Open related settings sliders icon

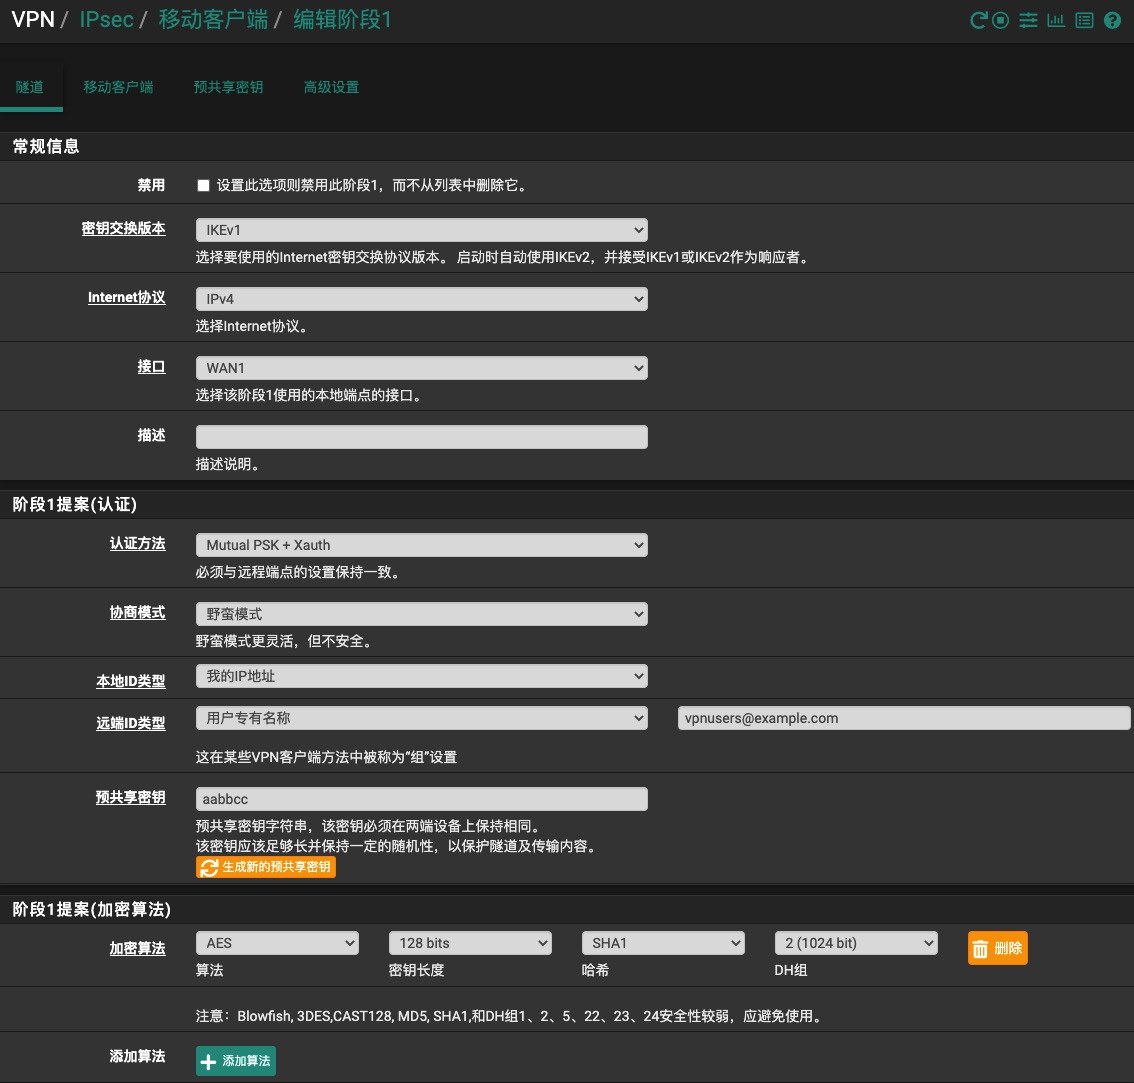[1028, 20]
